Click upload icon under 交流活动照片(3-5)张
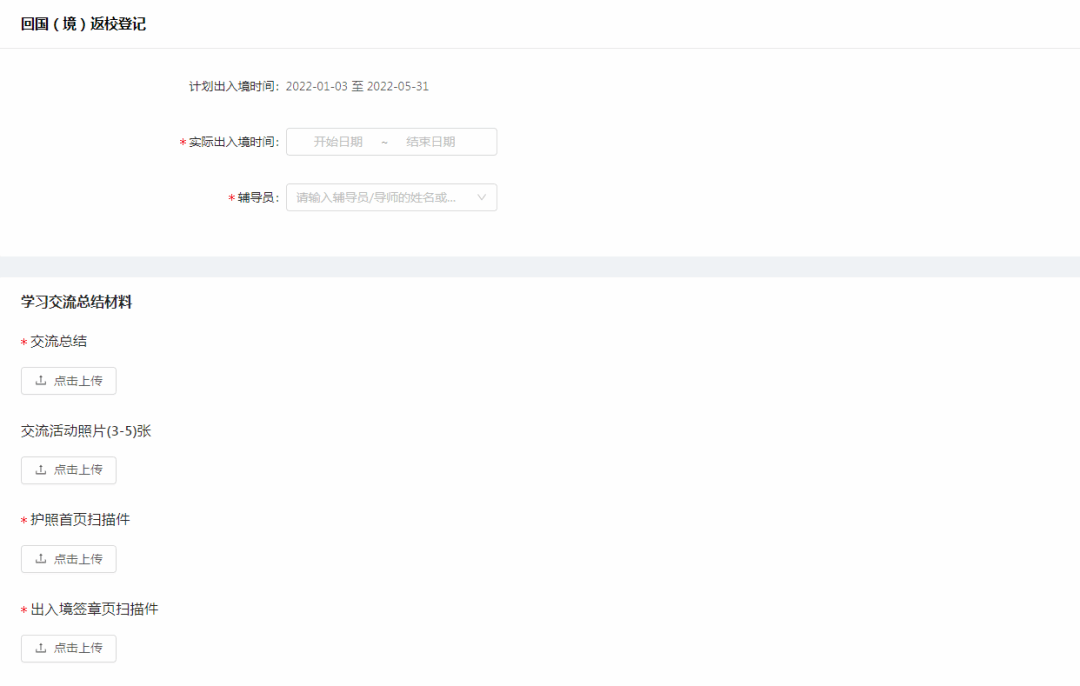The height and width of the screenshot is (686, 1080). (x=41, y=470)
